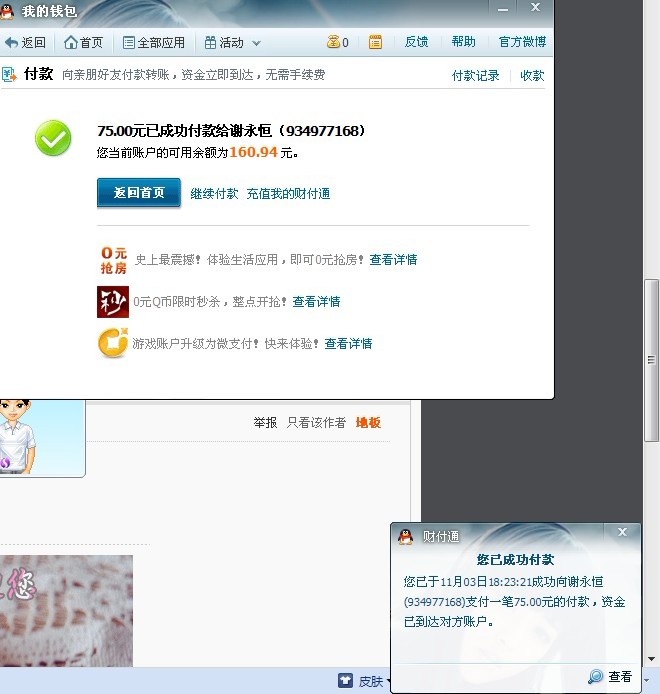Screen dimensions: 660x694
Task: Switch to 收款 receive money
Action: point(532,76)
